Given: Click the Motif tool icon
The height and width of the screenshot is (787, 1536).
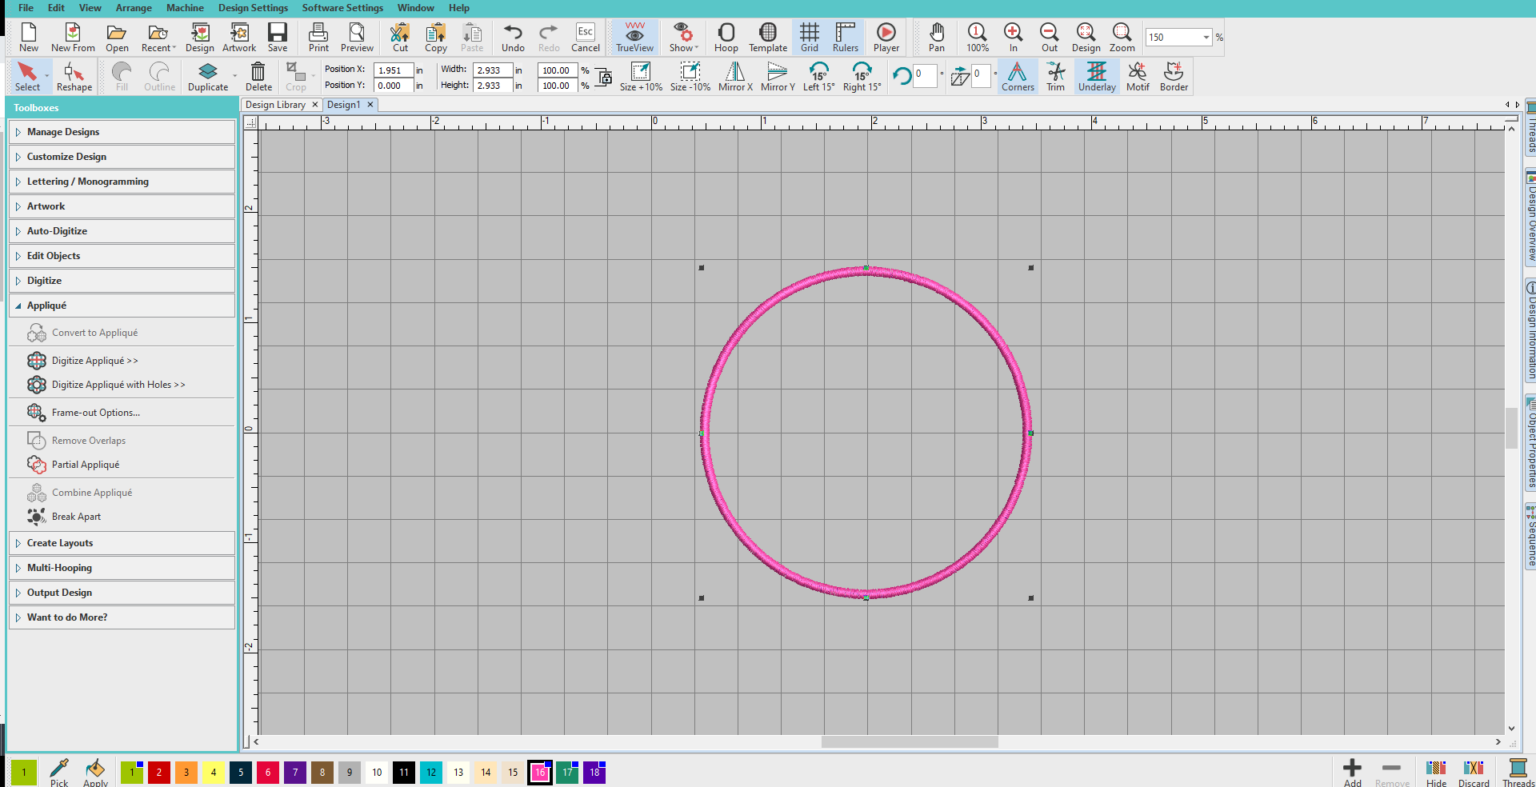Looking at the screenshot, I should 1137,76.
